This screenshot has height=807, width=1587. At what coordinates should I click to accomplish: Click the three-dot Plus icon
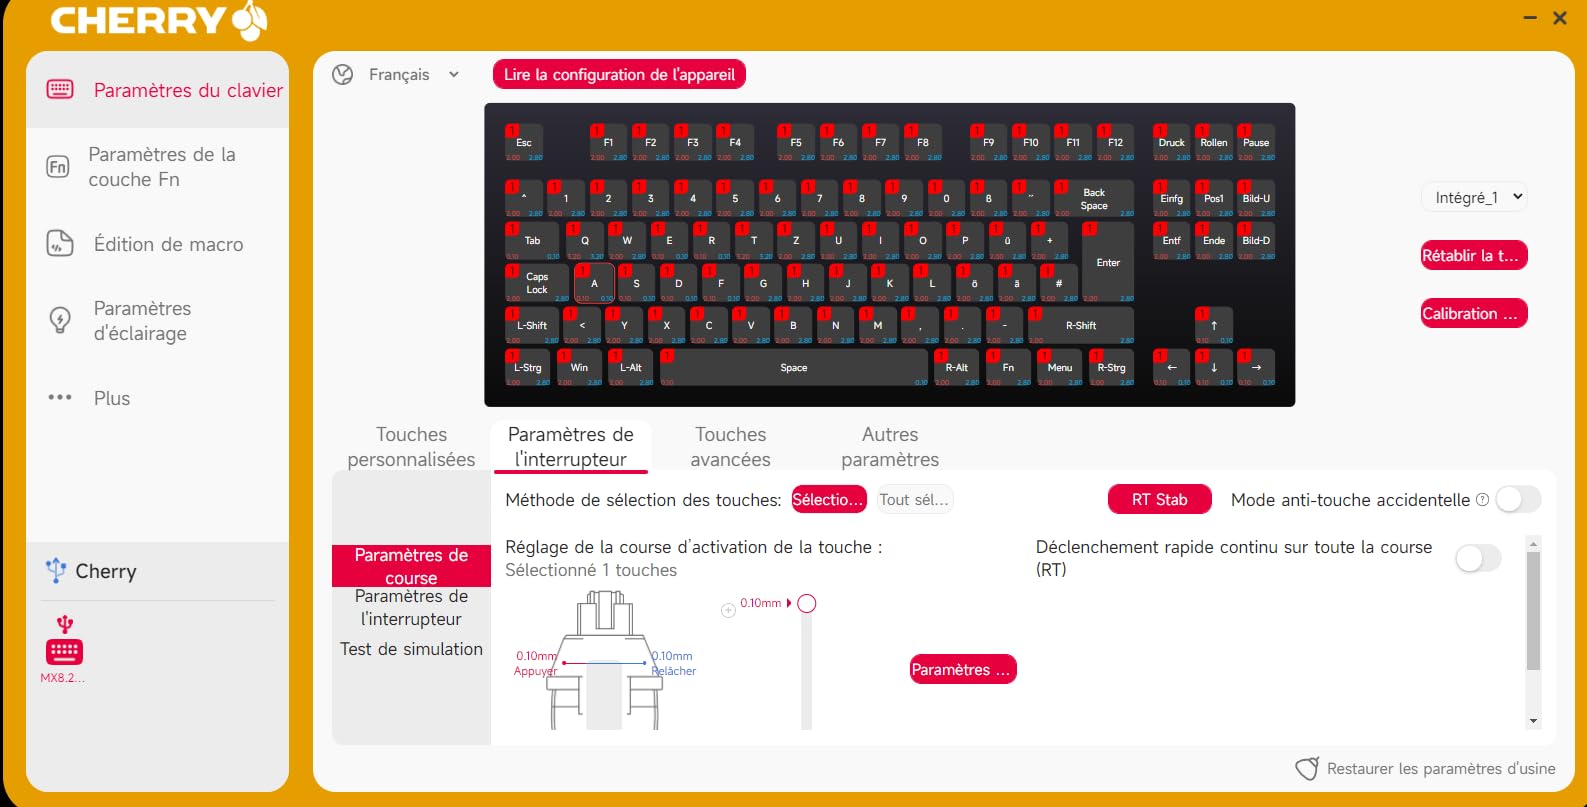click(60, 398)
